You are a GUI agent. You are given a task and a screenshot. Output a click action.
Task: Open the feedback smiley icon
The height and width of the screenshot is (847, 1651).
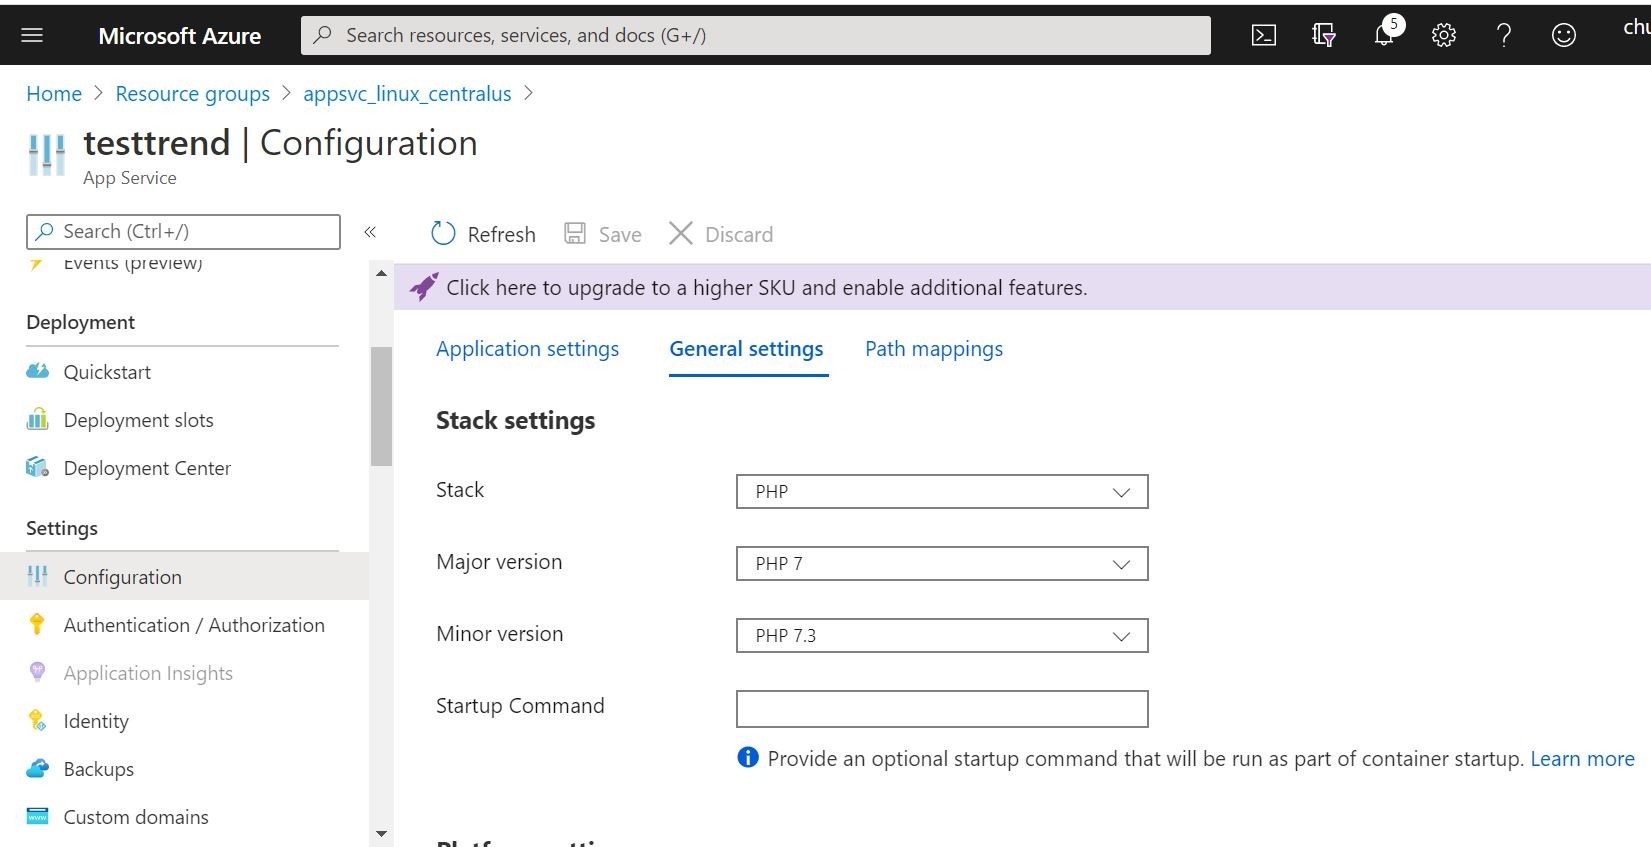point(1563,36)
